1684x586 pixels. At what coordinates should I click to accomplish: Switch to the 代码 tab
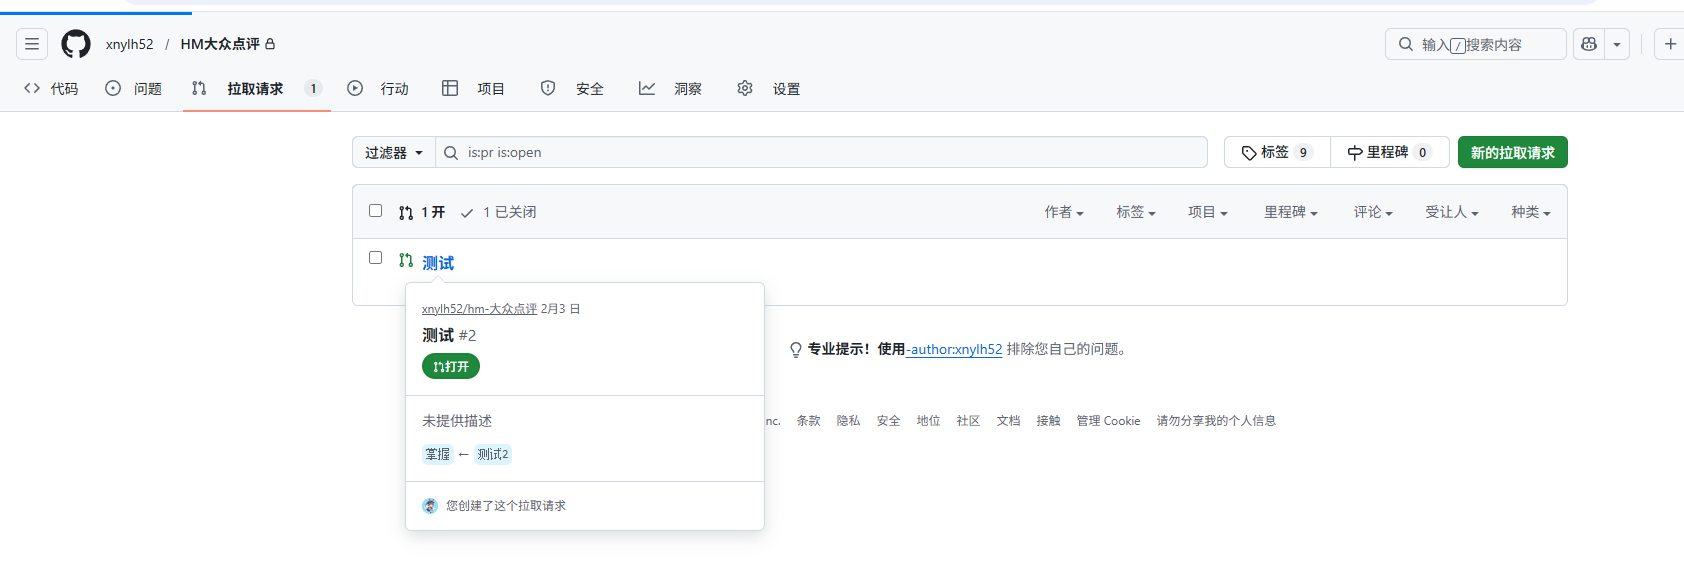point(51,89)
